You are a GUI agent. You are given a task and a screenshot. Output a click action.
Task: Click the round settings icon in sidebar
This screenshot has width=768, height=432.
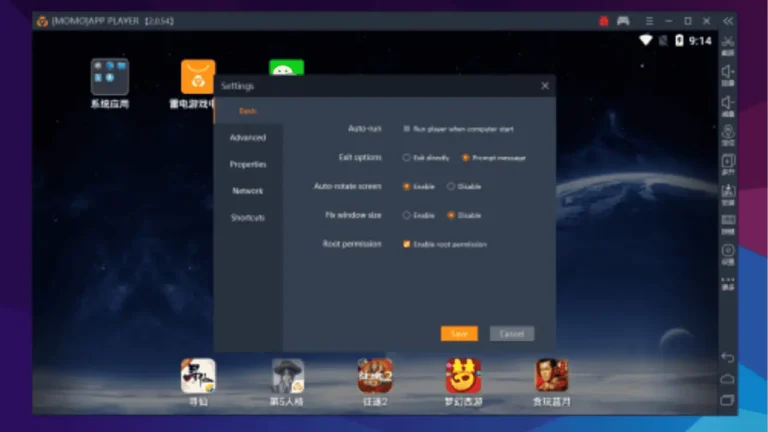tap(728, 250)
